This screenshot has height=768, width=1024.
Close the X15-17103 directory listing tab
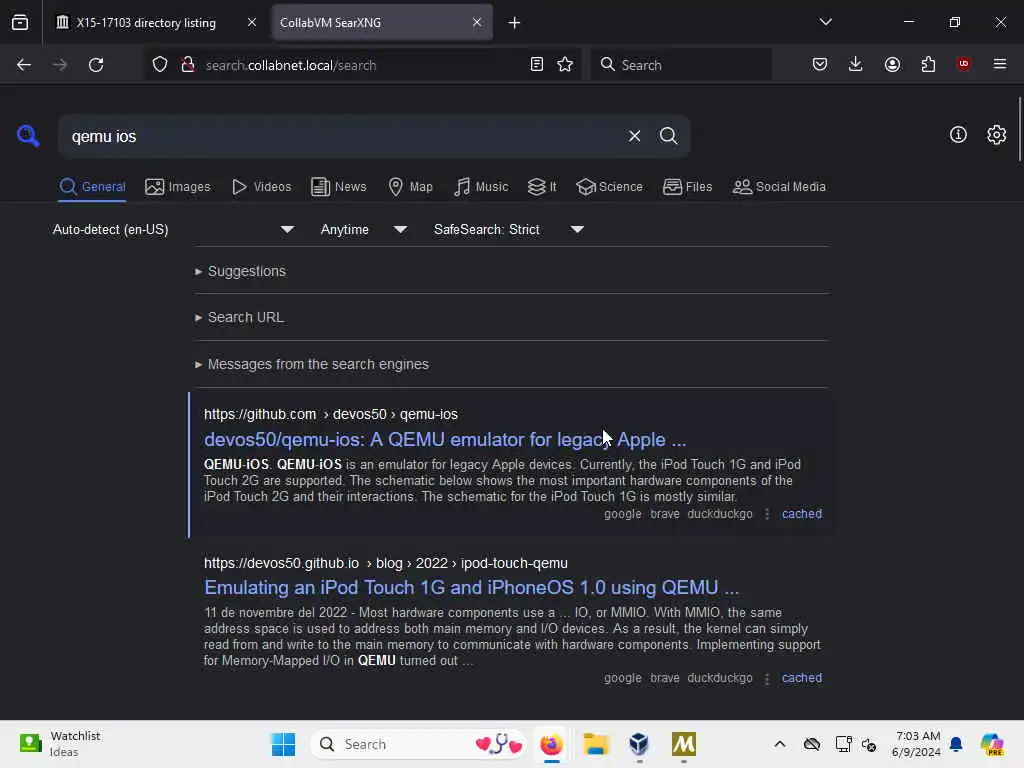click(251, 22)
